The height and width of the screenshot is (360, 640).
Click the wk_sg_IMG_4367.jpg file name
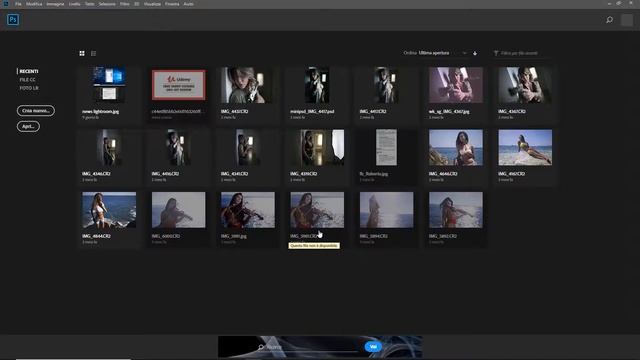pyautogui.click(x=449, y=111)
